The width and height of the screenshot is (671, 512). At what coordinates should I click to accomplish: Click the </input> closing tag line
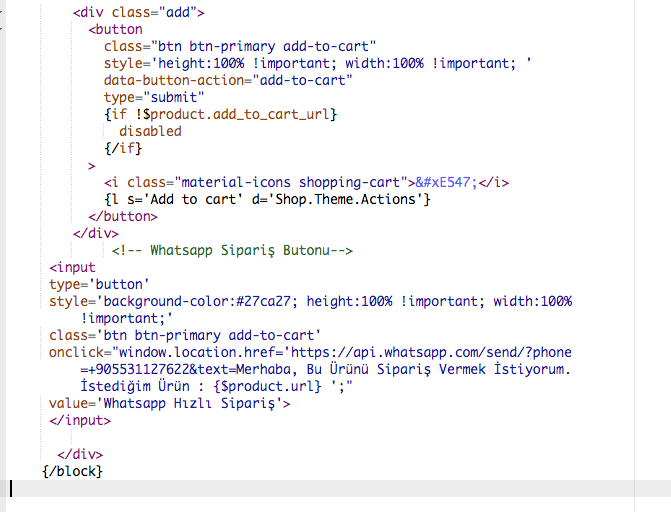tap(80, 420)
